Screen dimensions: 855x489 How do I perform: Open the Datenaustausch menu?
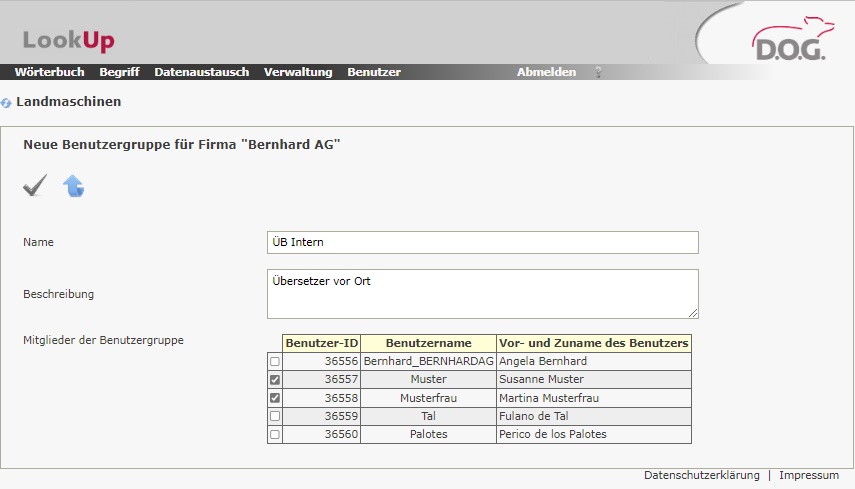(201, 73)
